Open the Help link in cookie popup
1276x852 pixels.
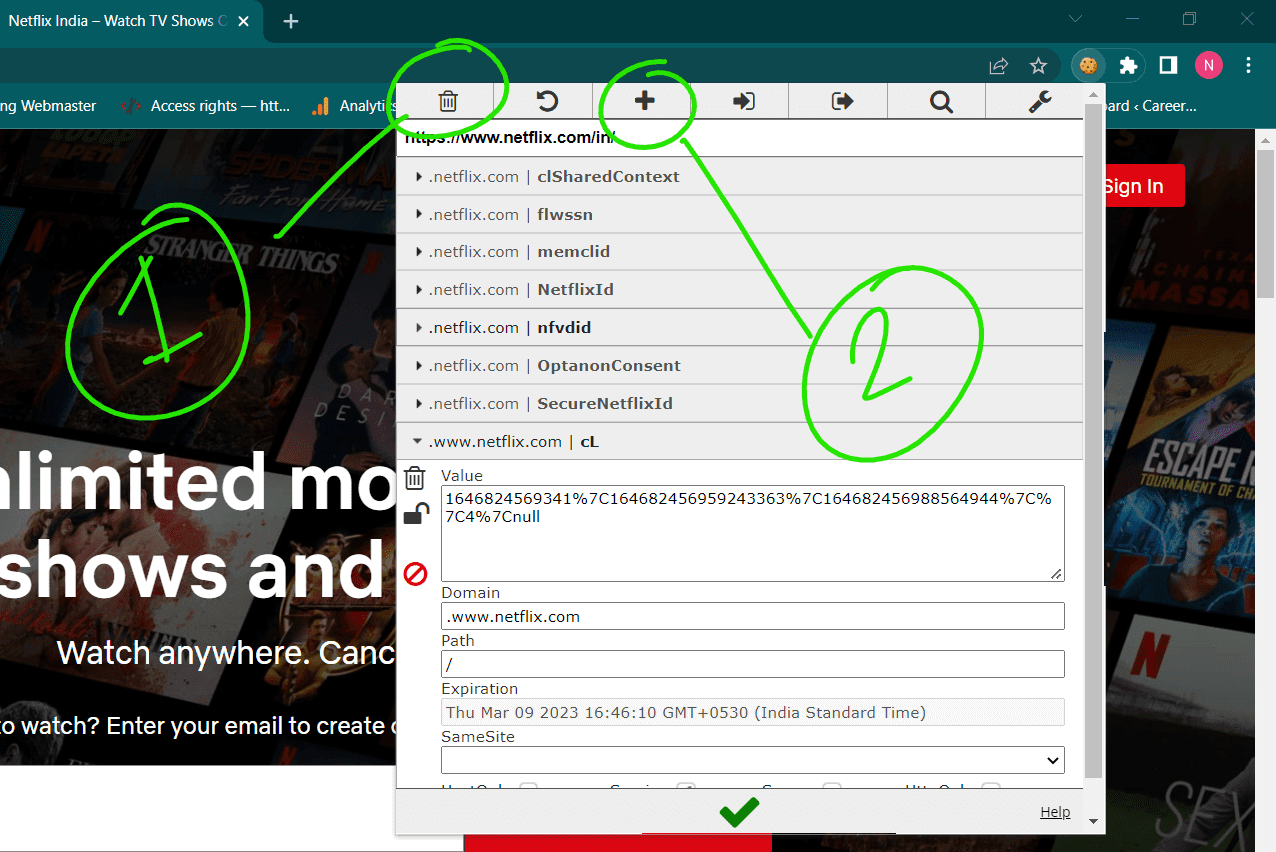pyautogui.click(x=1055, y=812)
